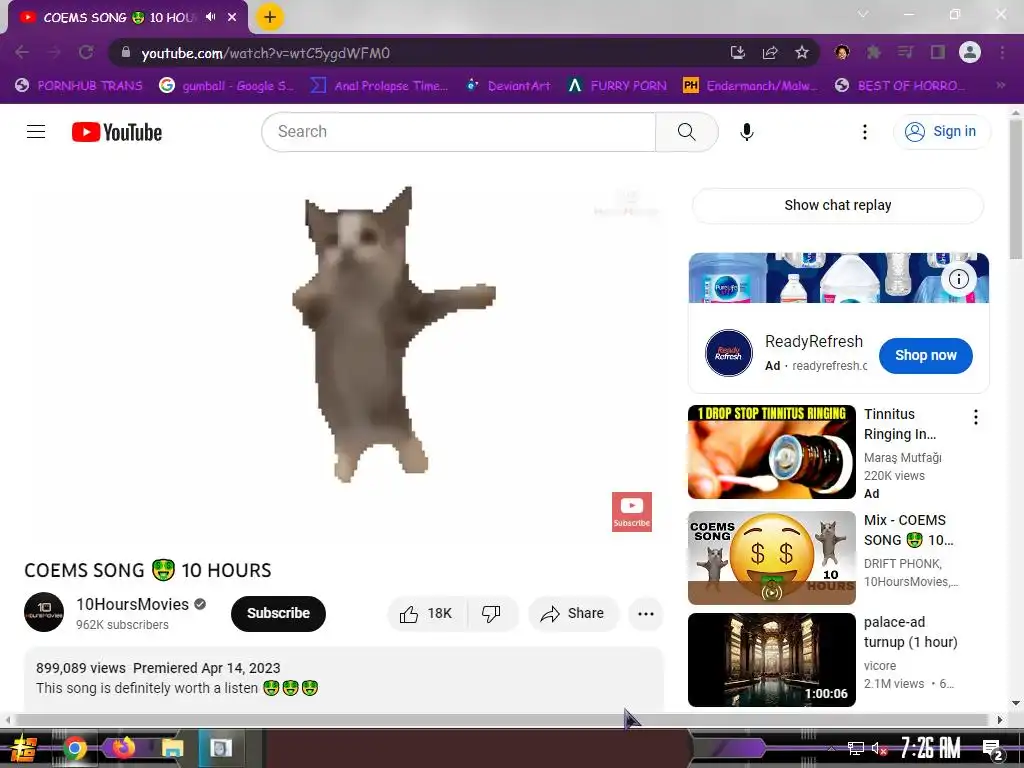Mute tab via speaker icon
Screen dimensions: 1024x768
click(x=211, y=17)
